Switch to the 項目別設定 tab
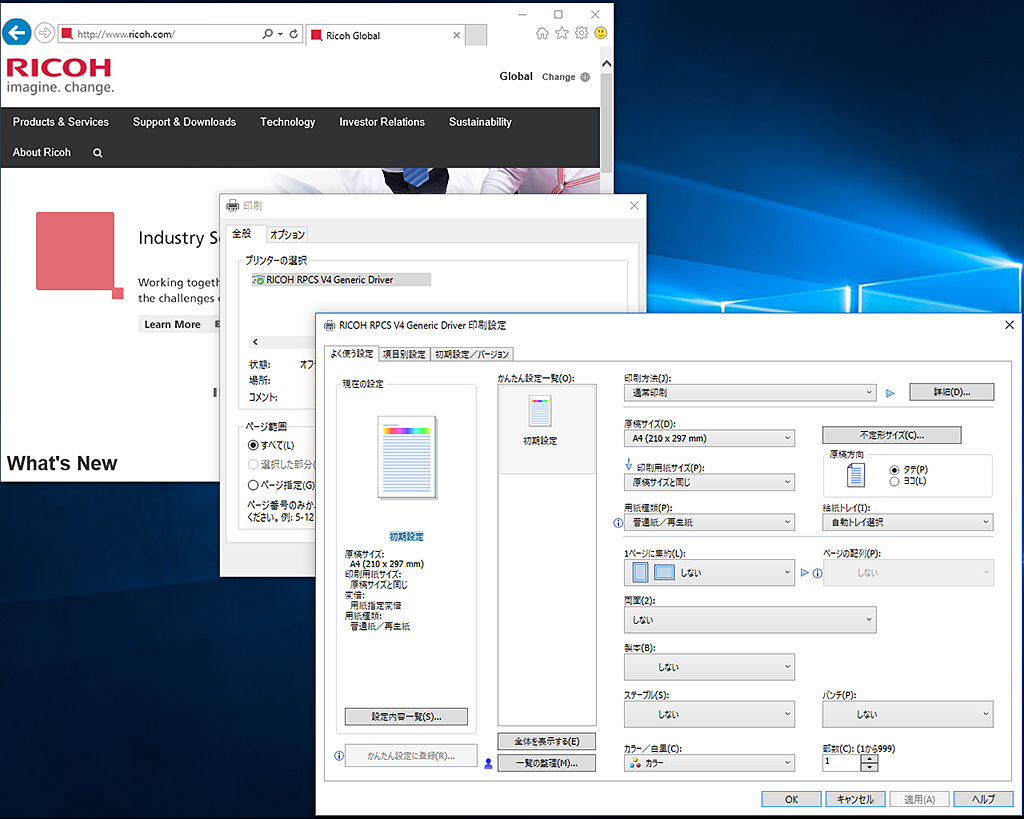The image size is (1024, 819). tap(404, 354)
